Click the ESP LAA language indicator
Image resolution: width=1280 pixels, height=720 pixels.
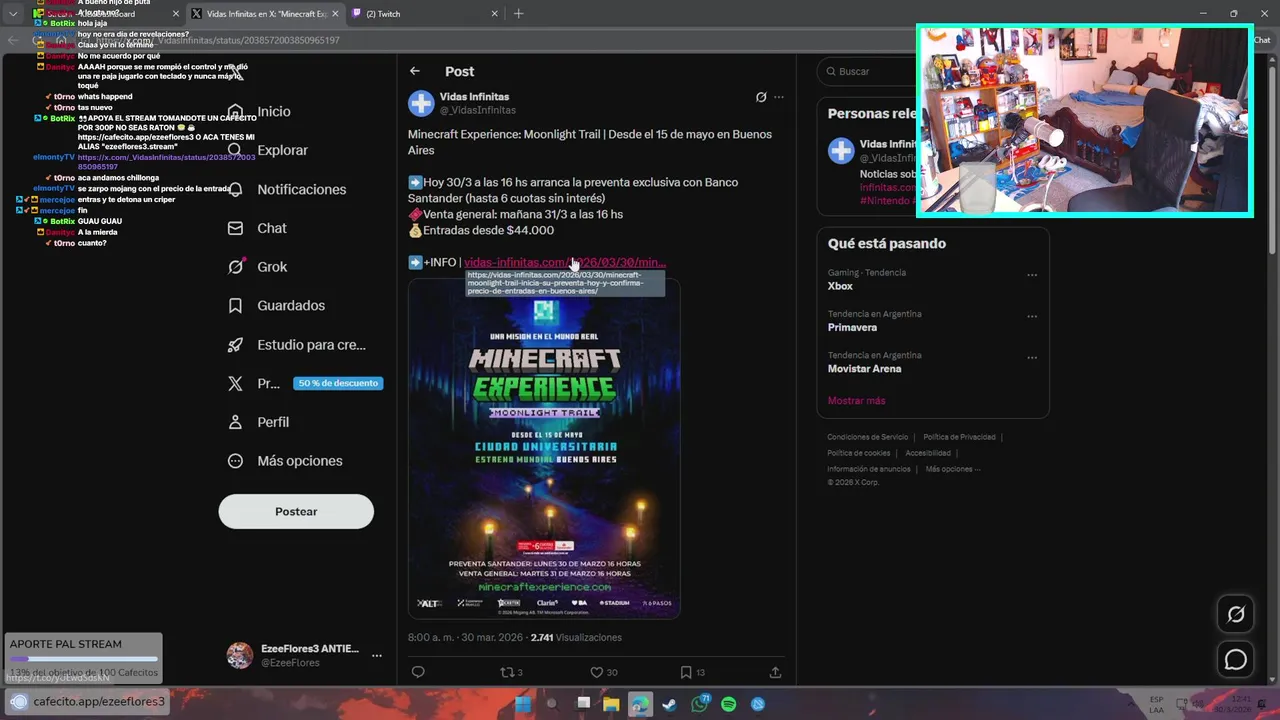[x=1156, y=704]
